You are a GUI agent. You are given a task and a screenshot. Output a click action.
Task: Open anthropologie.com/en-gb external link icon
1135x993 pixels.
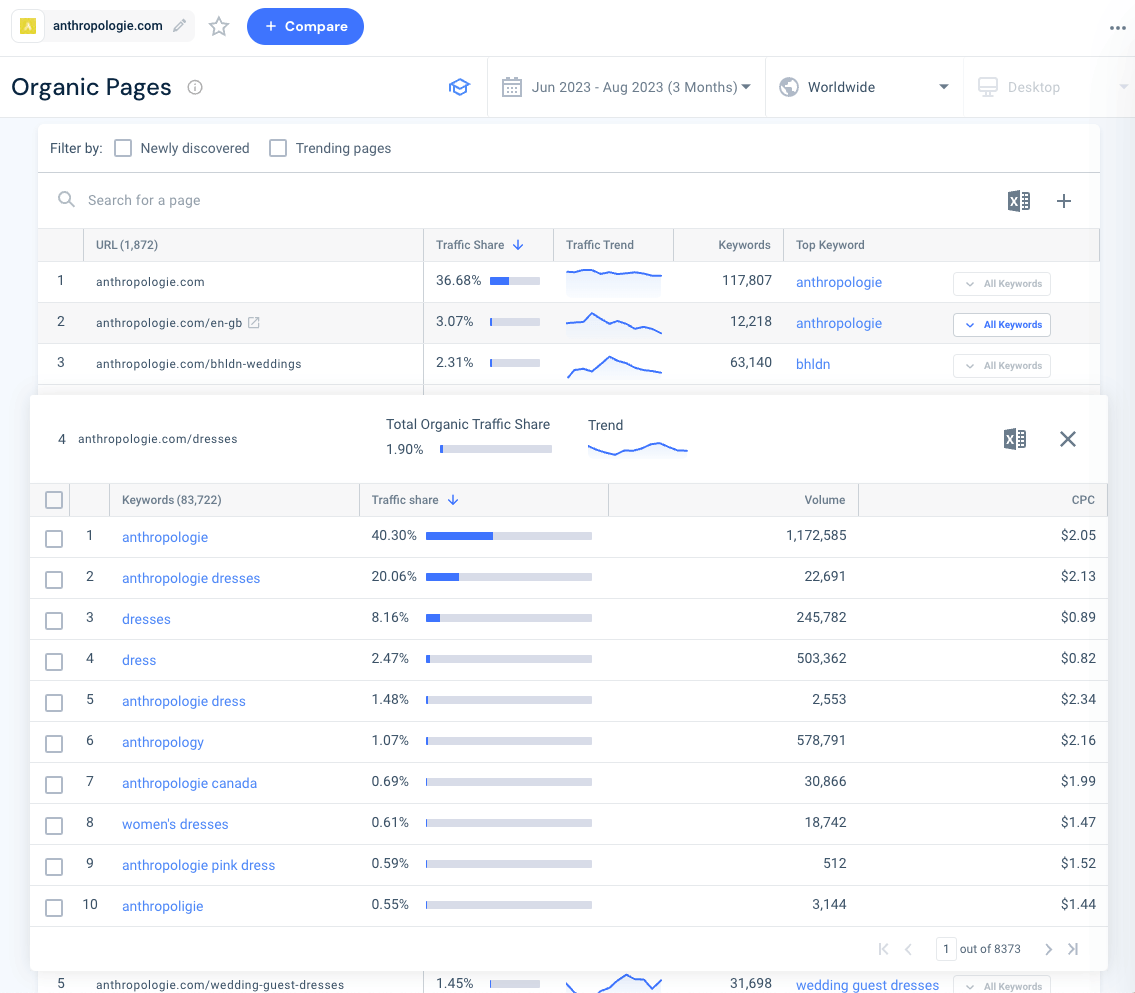coord(253,322)
